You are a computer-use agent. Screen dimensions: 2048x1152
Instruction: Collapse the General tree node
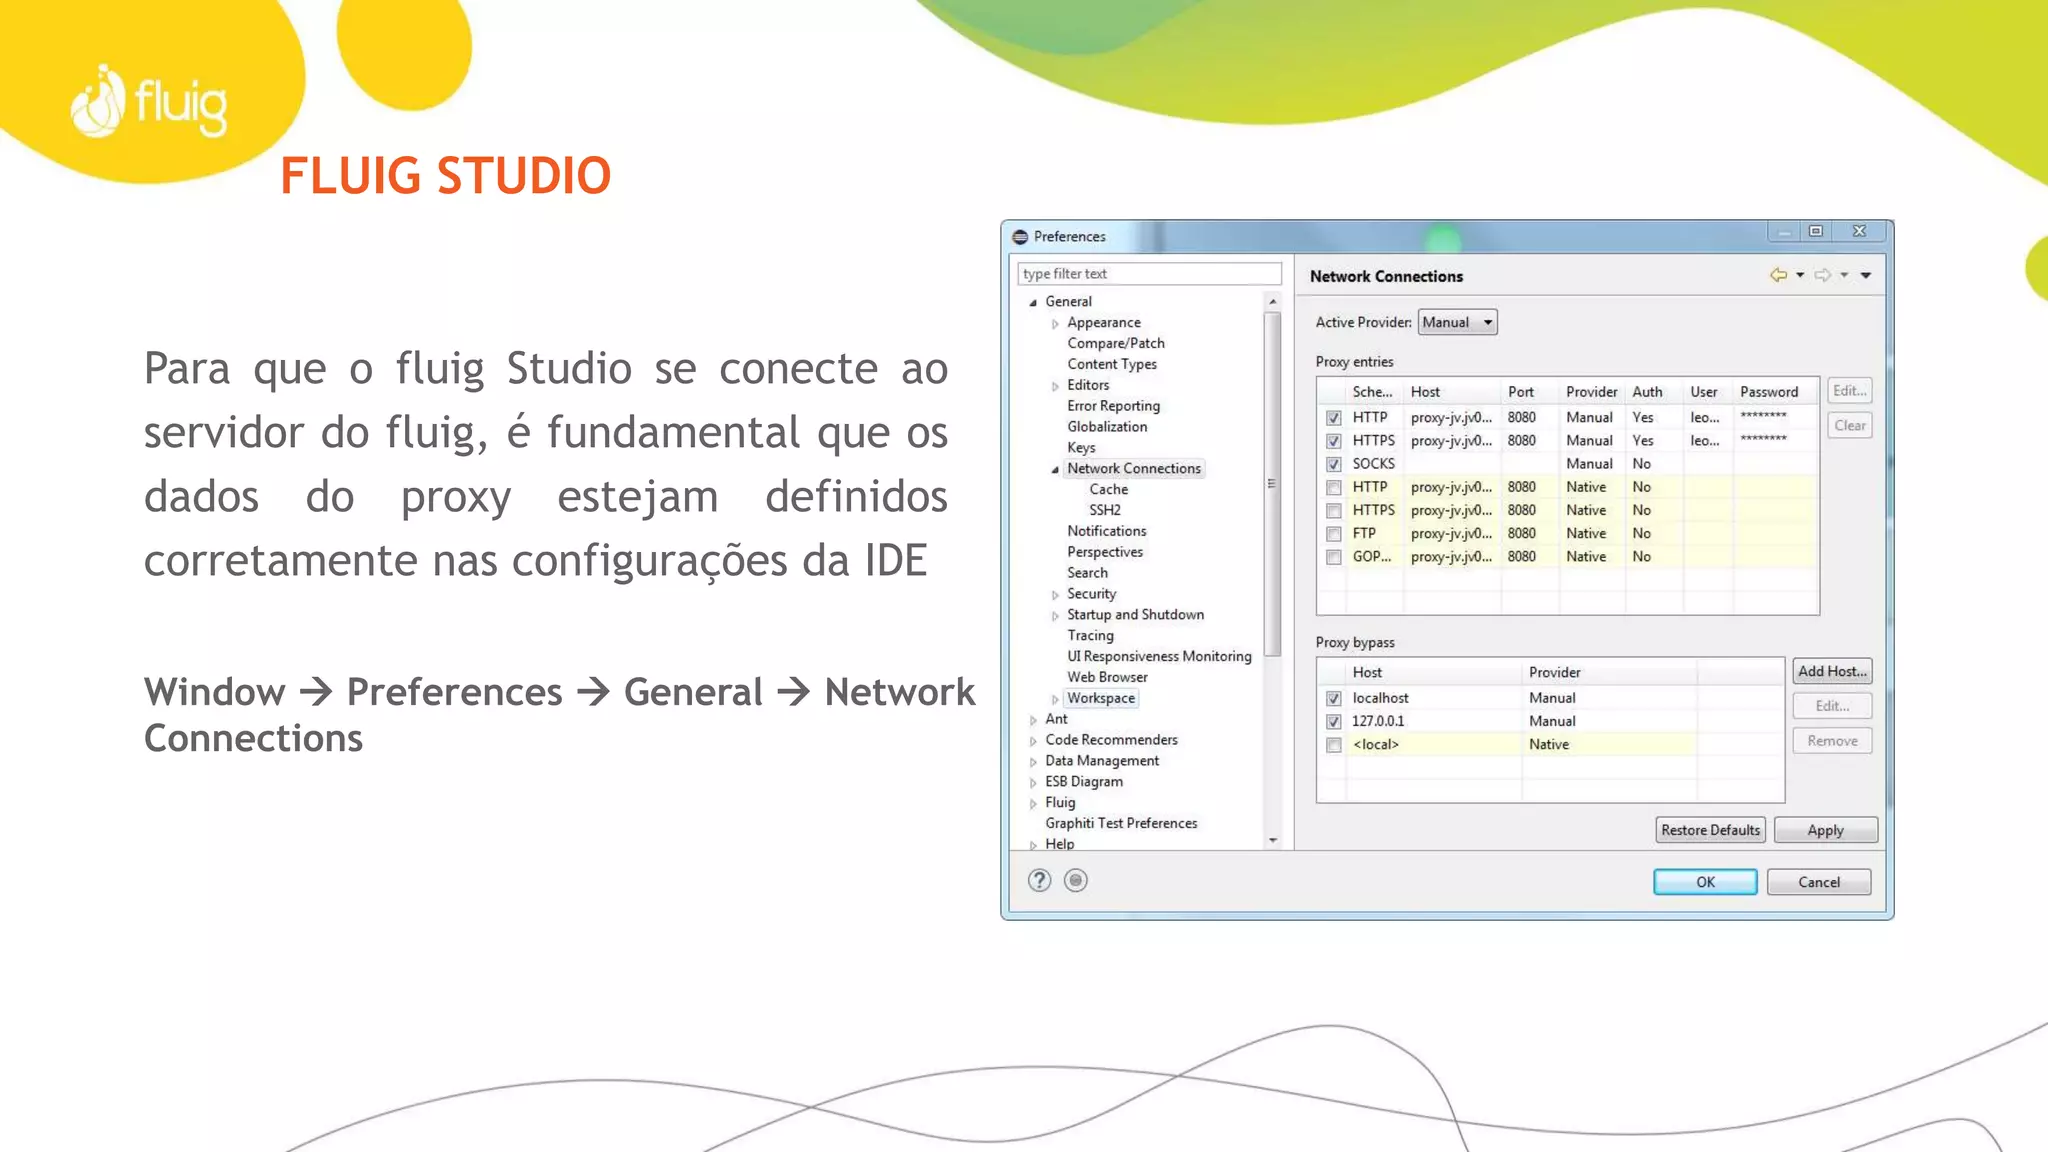coord(1033,302)
